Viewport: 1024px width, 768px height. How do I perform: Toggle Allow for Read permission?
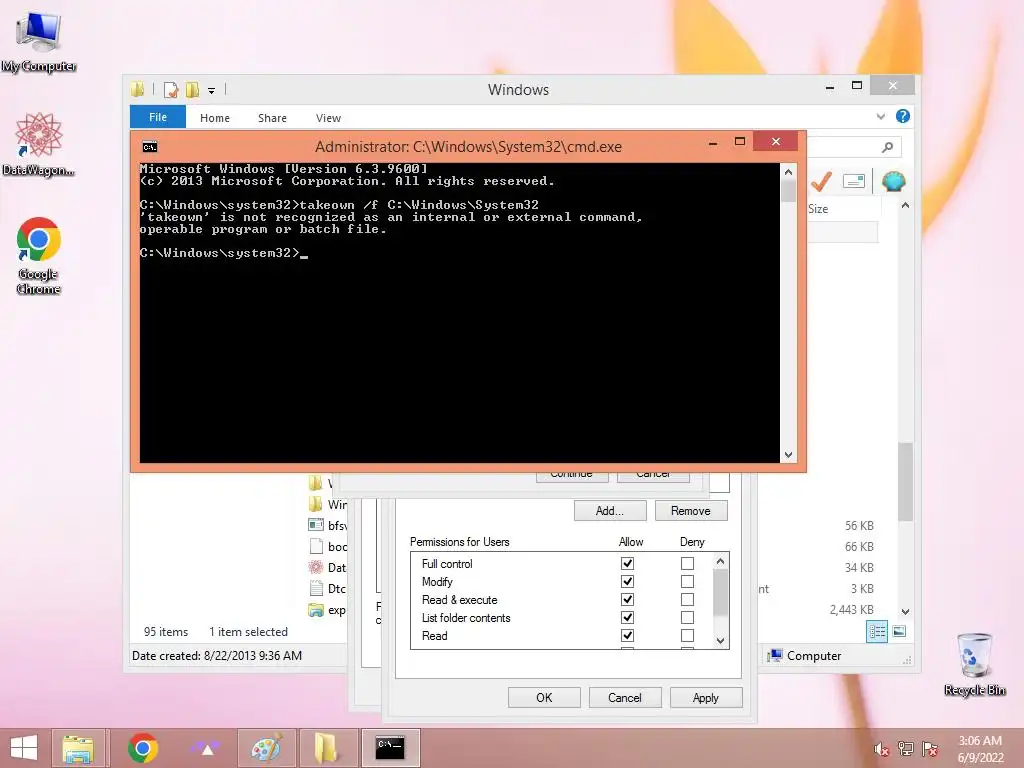click(627, 635)
